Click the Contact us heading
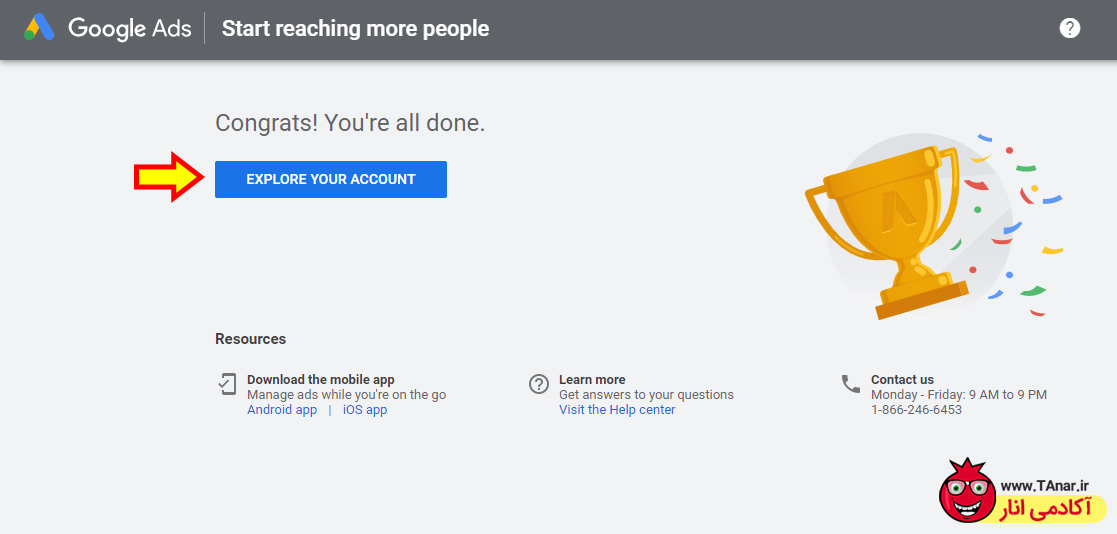1117x534 pixels. [x=902, y=380]
